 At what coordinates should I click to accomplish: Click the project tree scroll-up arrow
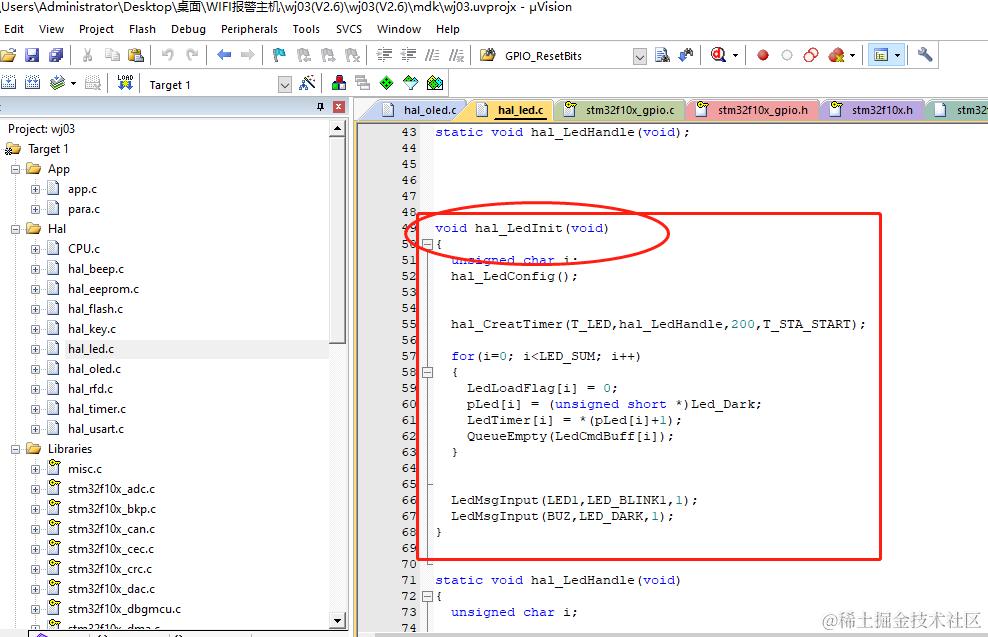click(338, 129)
